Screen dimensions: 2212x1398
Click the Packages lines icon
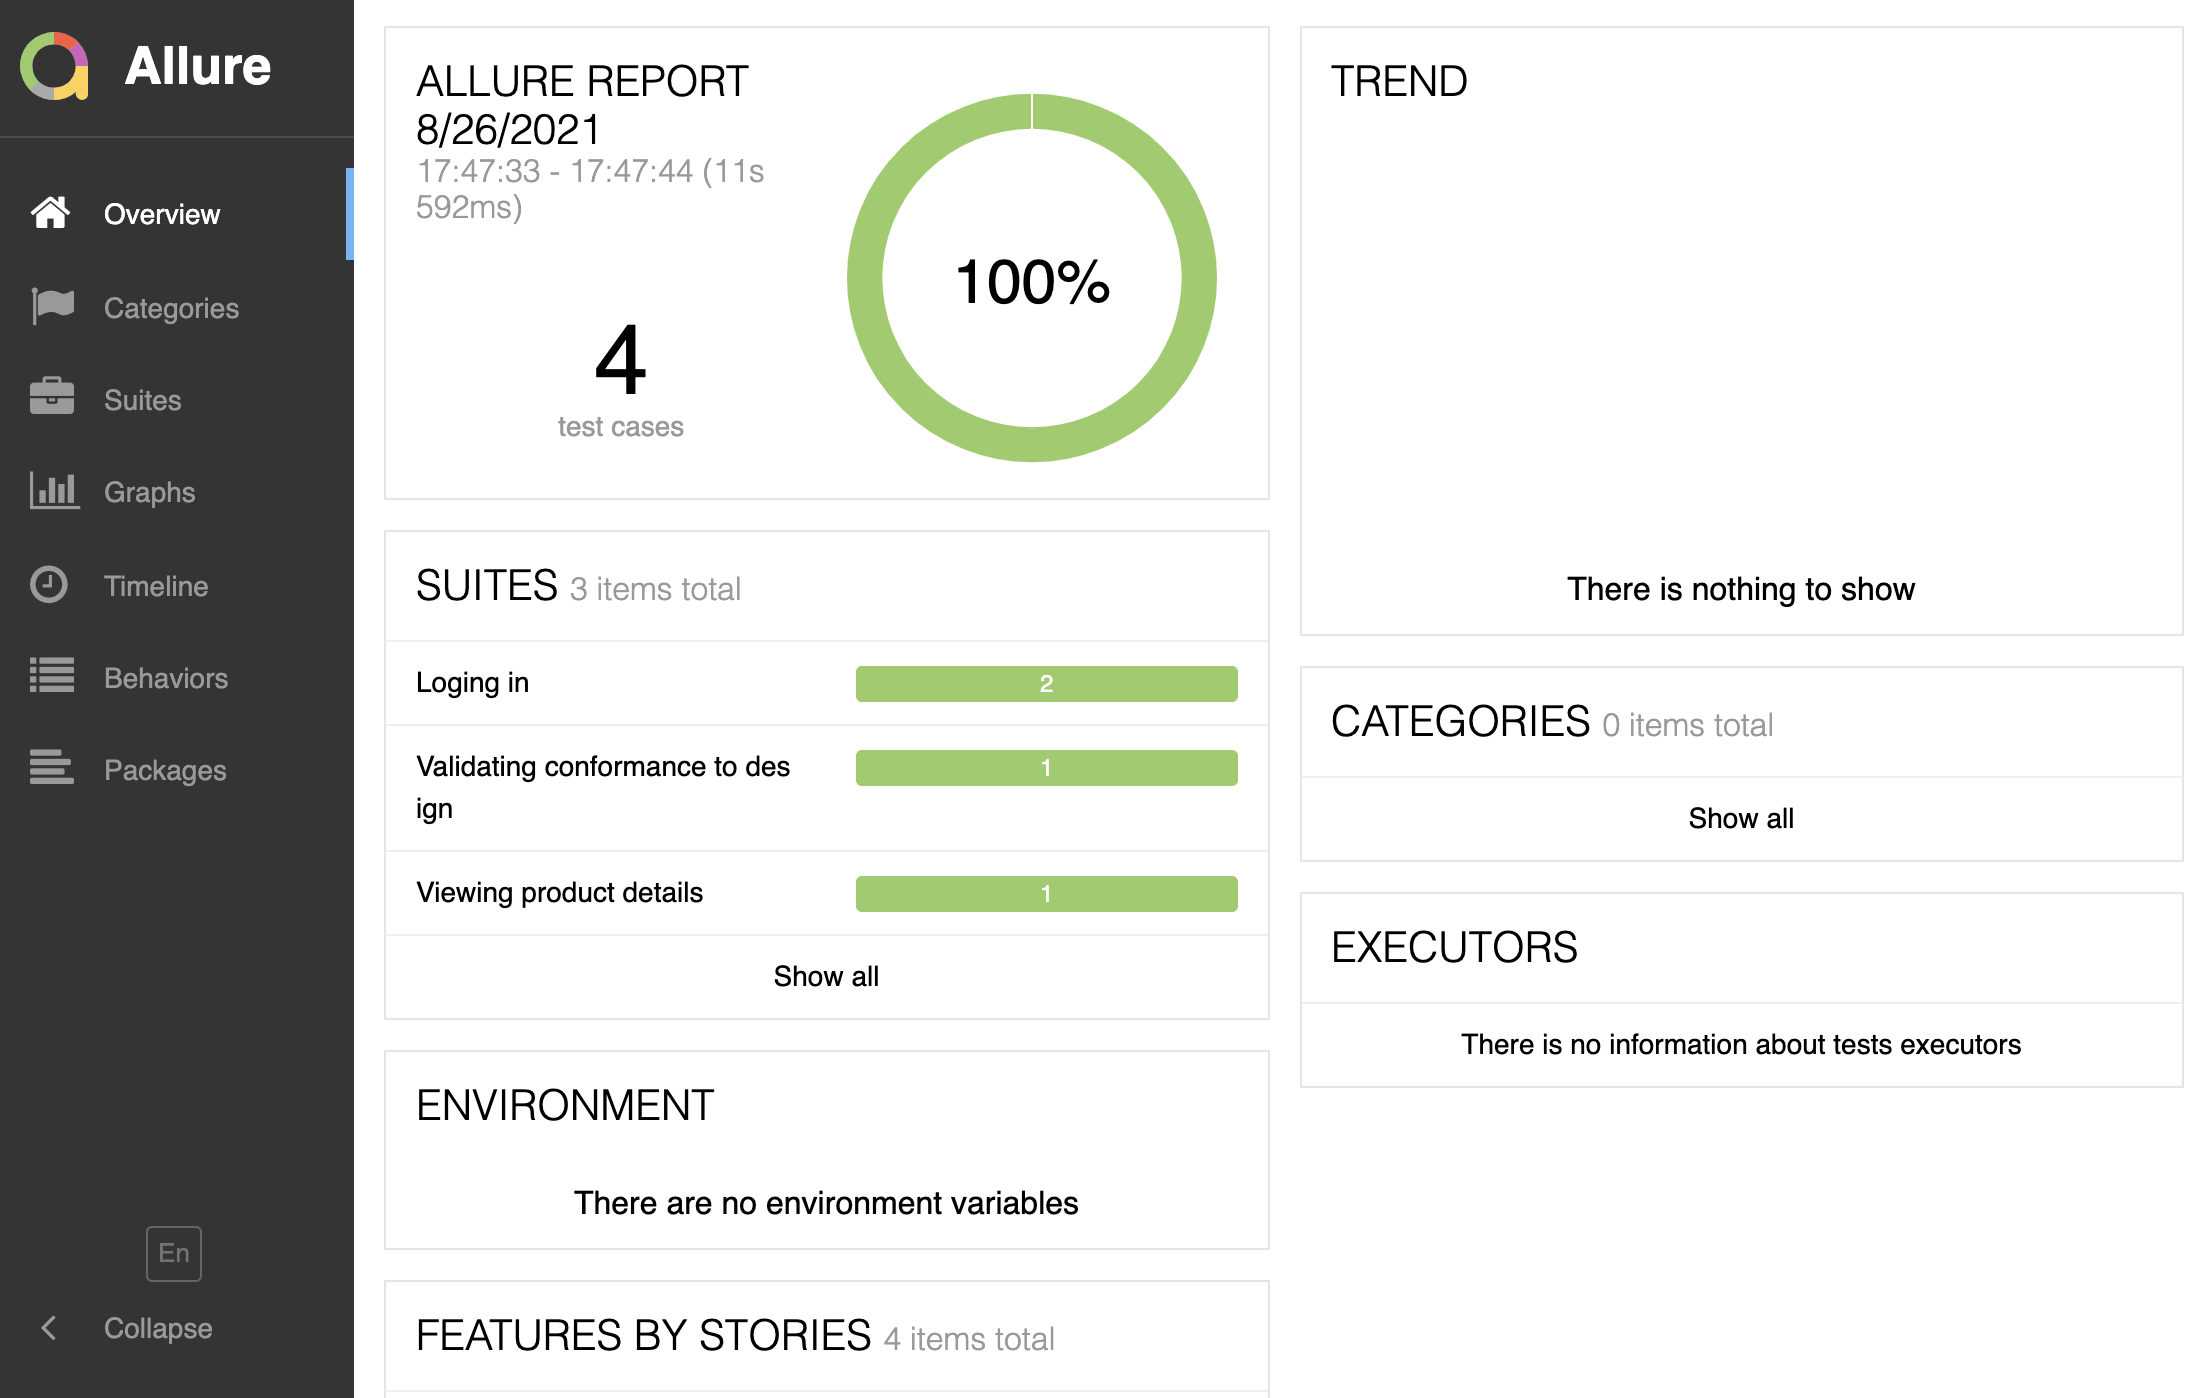coord(52,767)
